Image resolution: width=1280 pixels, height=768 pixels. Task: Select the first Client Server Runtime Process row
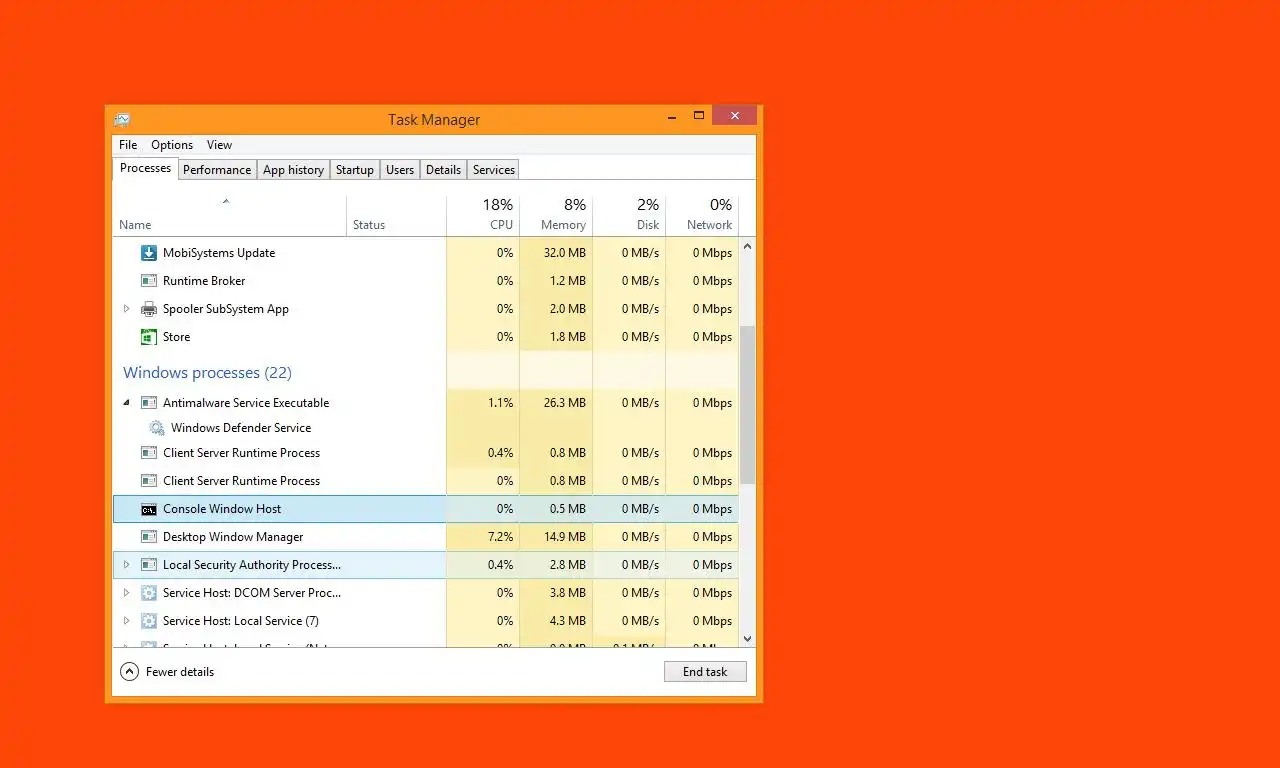pyautogui.click(x=426, y=453)
